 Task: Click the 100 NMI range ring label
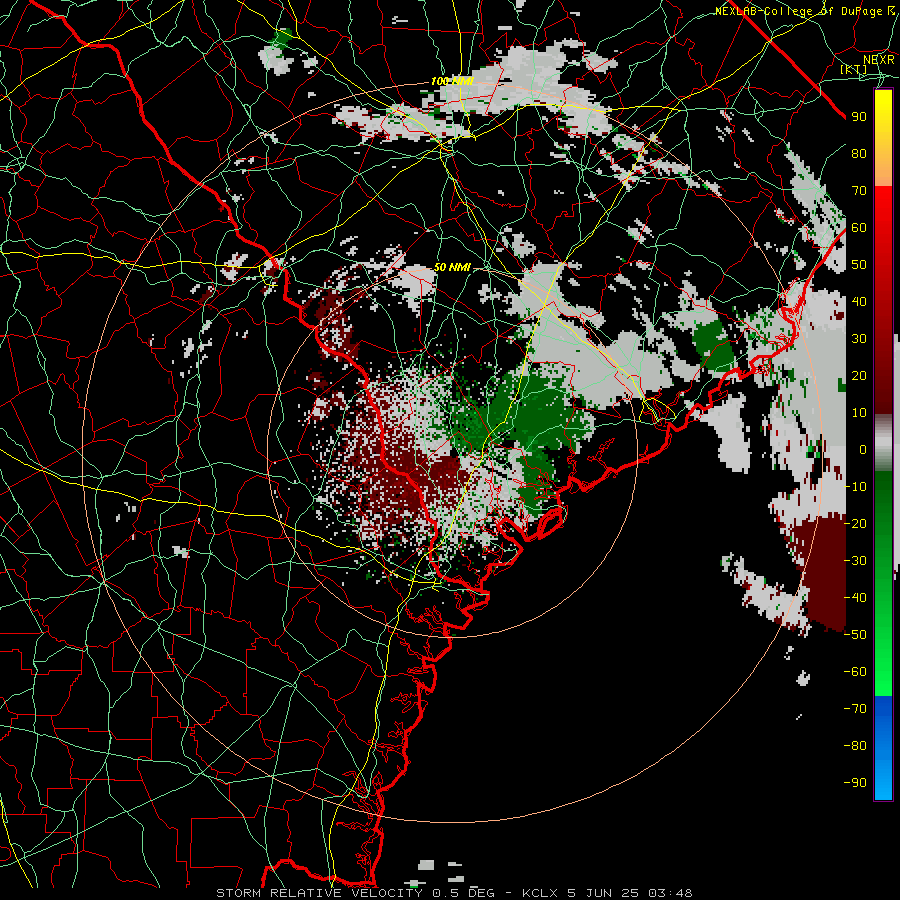[452, 82]
